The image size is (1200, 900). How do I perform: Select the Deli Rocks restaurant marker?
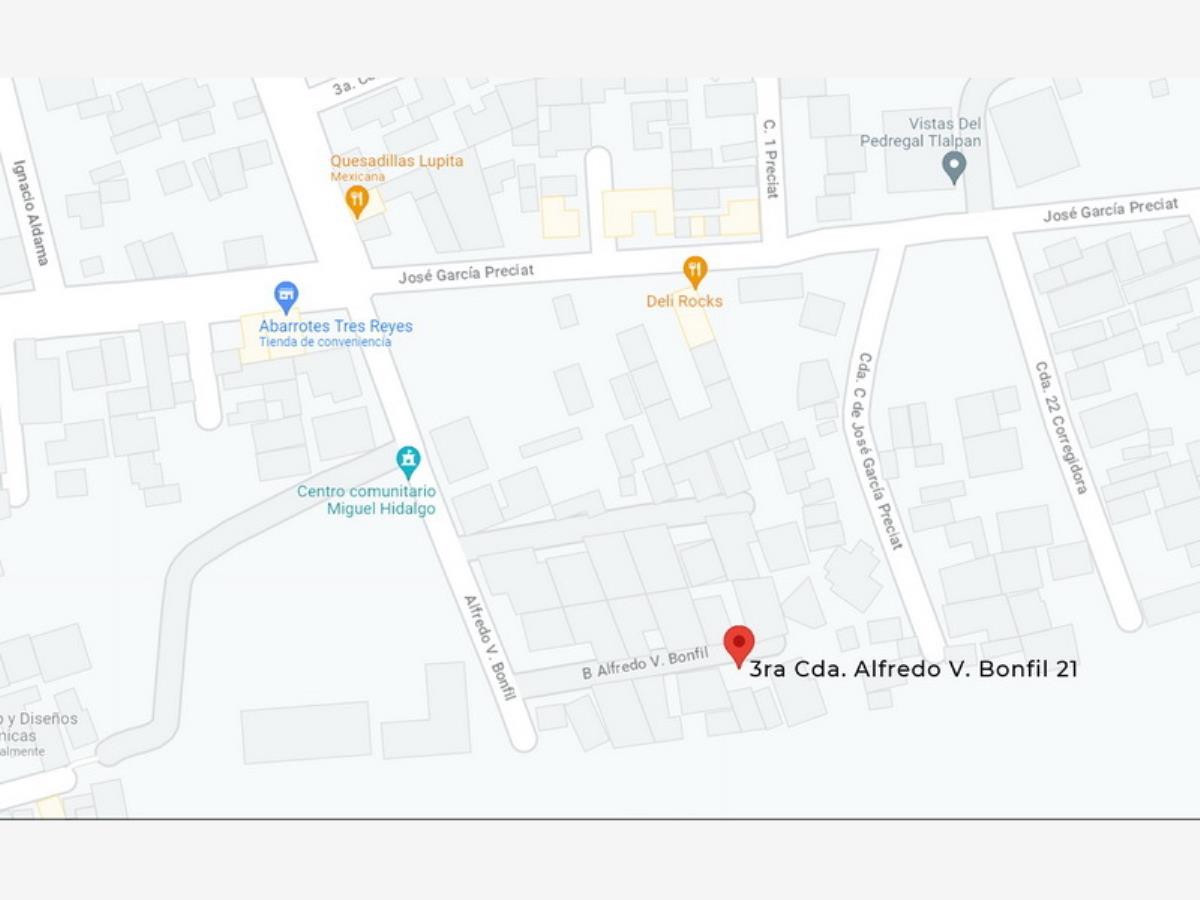[695, 272]
